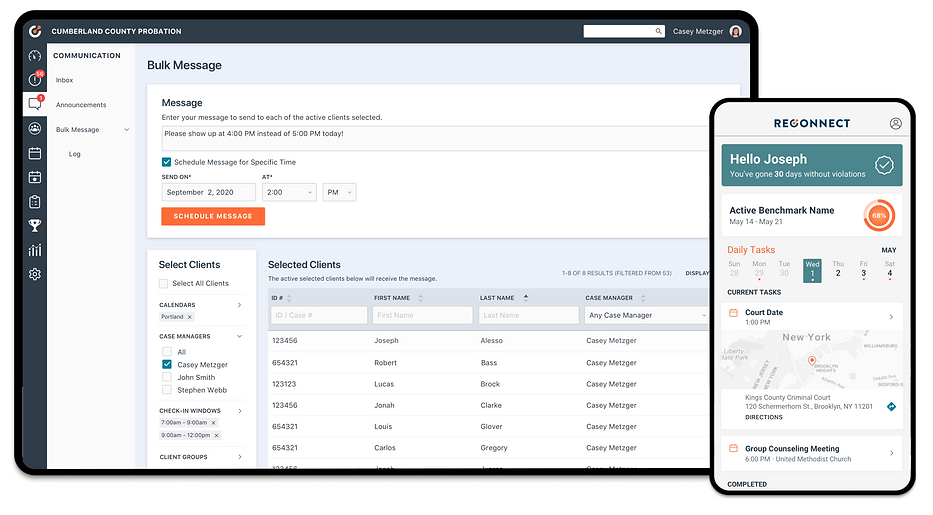Click the First Name filter field

[x=422, y=315]
